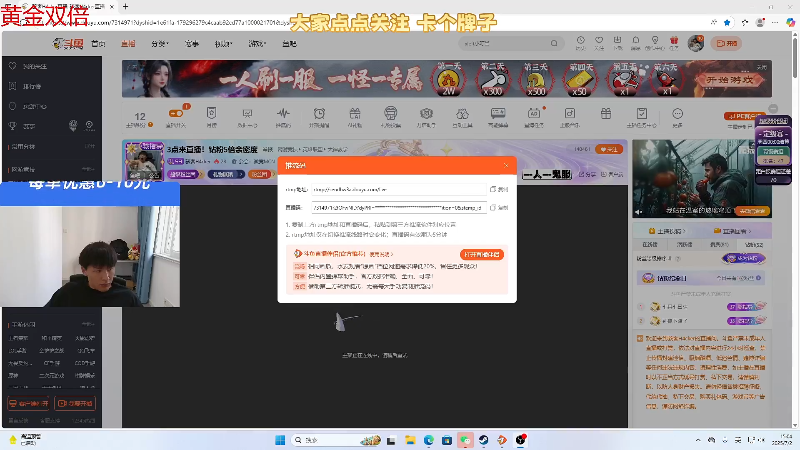Open the greenhouse tomato video ad
Viewport: 800px width, 450px height.
pos(702,178)
